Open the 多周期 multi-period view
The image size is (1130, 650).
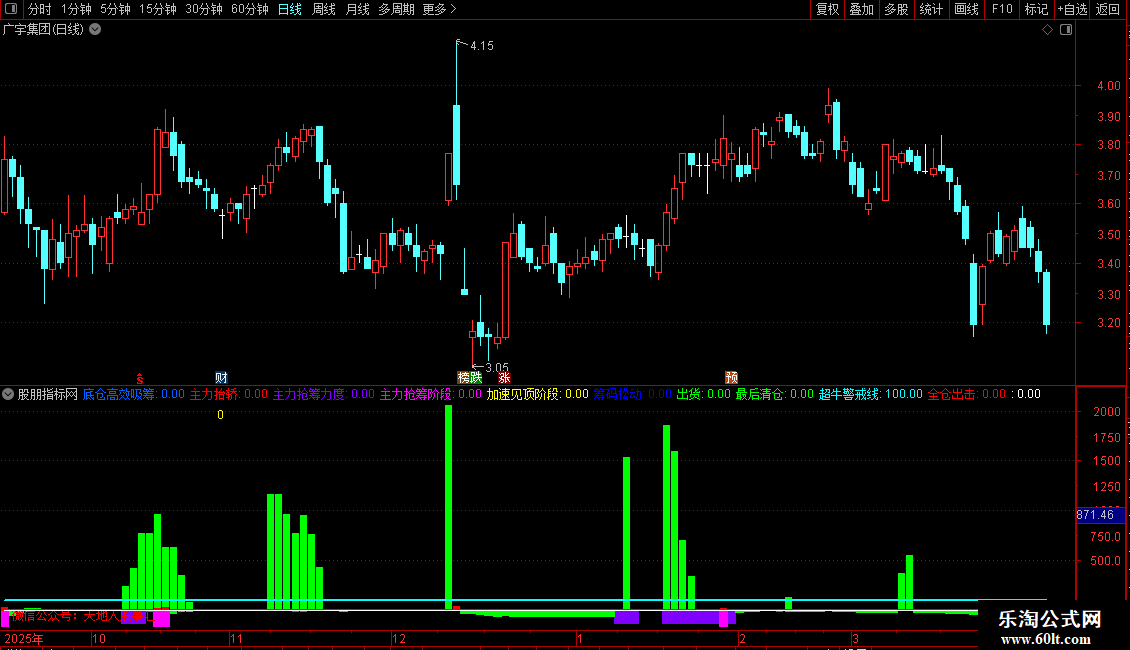pyautogui.click(x=396, y=9)
